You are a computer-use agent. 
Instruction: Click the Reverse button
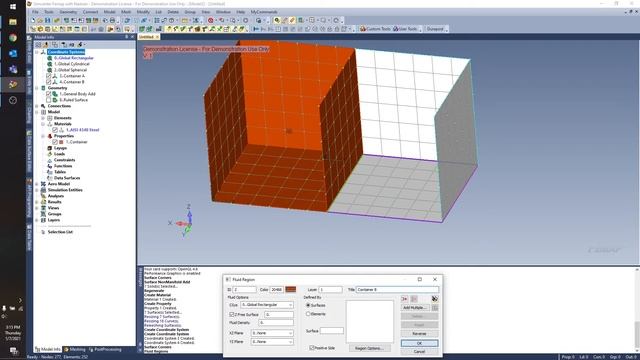pyautogui.click(x=420, y=333)
